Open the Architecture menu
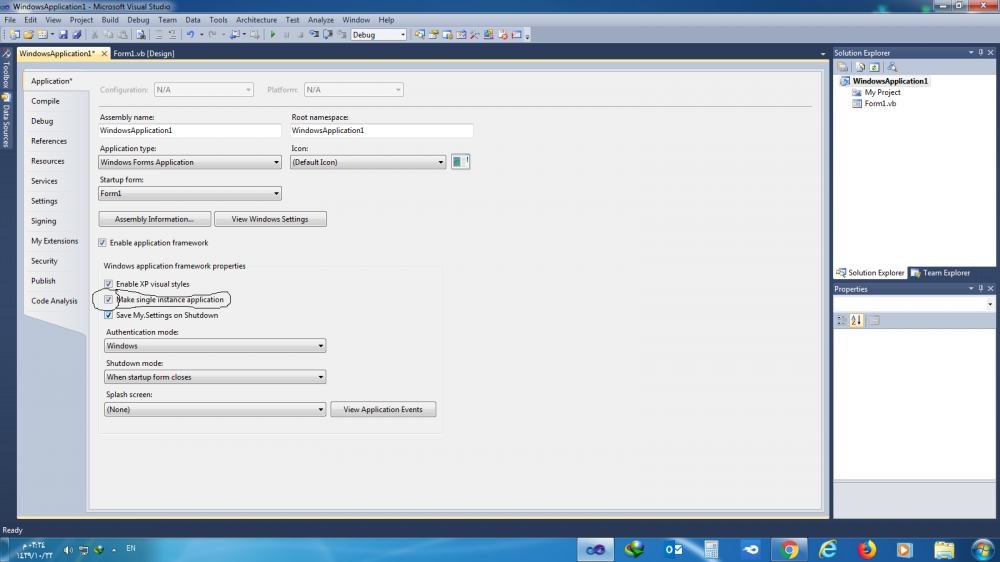Image resolution: width=1000 pixels, height=562 pixels. click(x=256, y=20)
